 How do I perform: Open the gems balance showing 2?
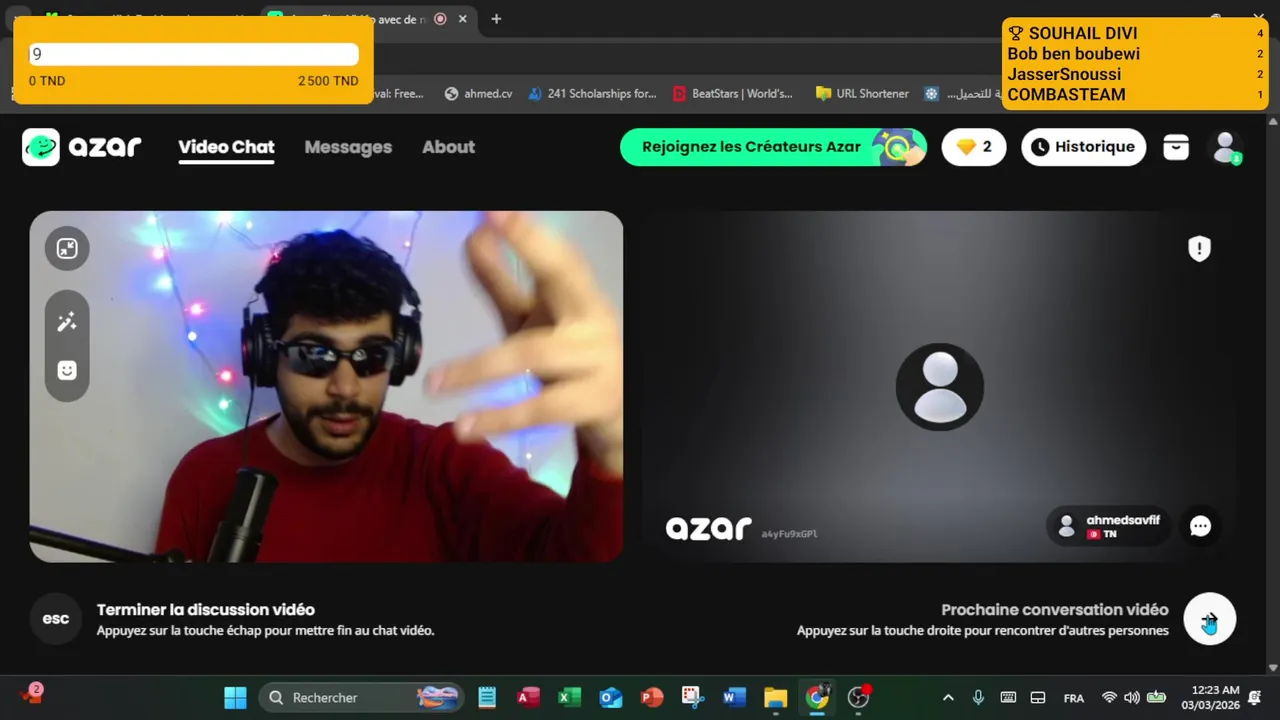(x=974, y=147)
